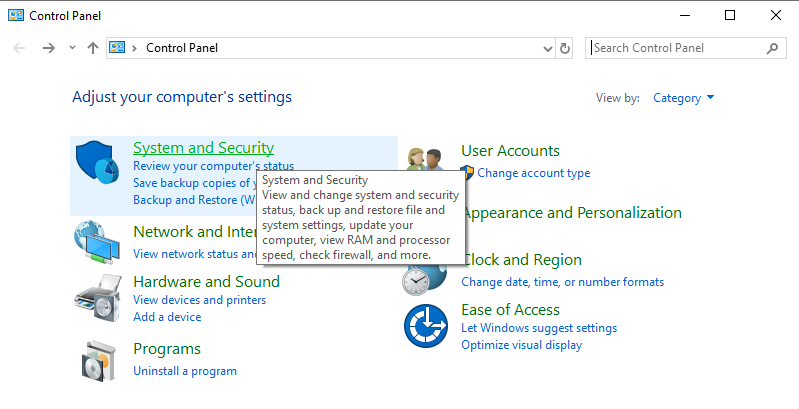
Task: Open Ease of Access category heading
Action: pyautogui.click(x=510, y=310)
